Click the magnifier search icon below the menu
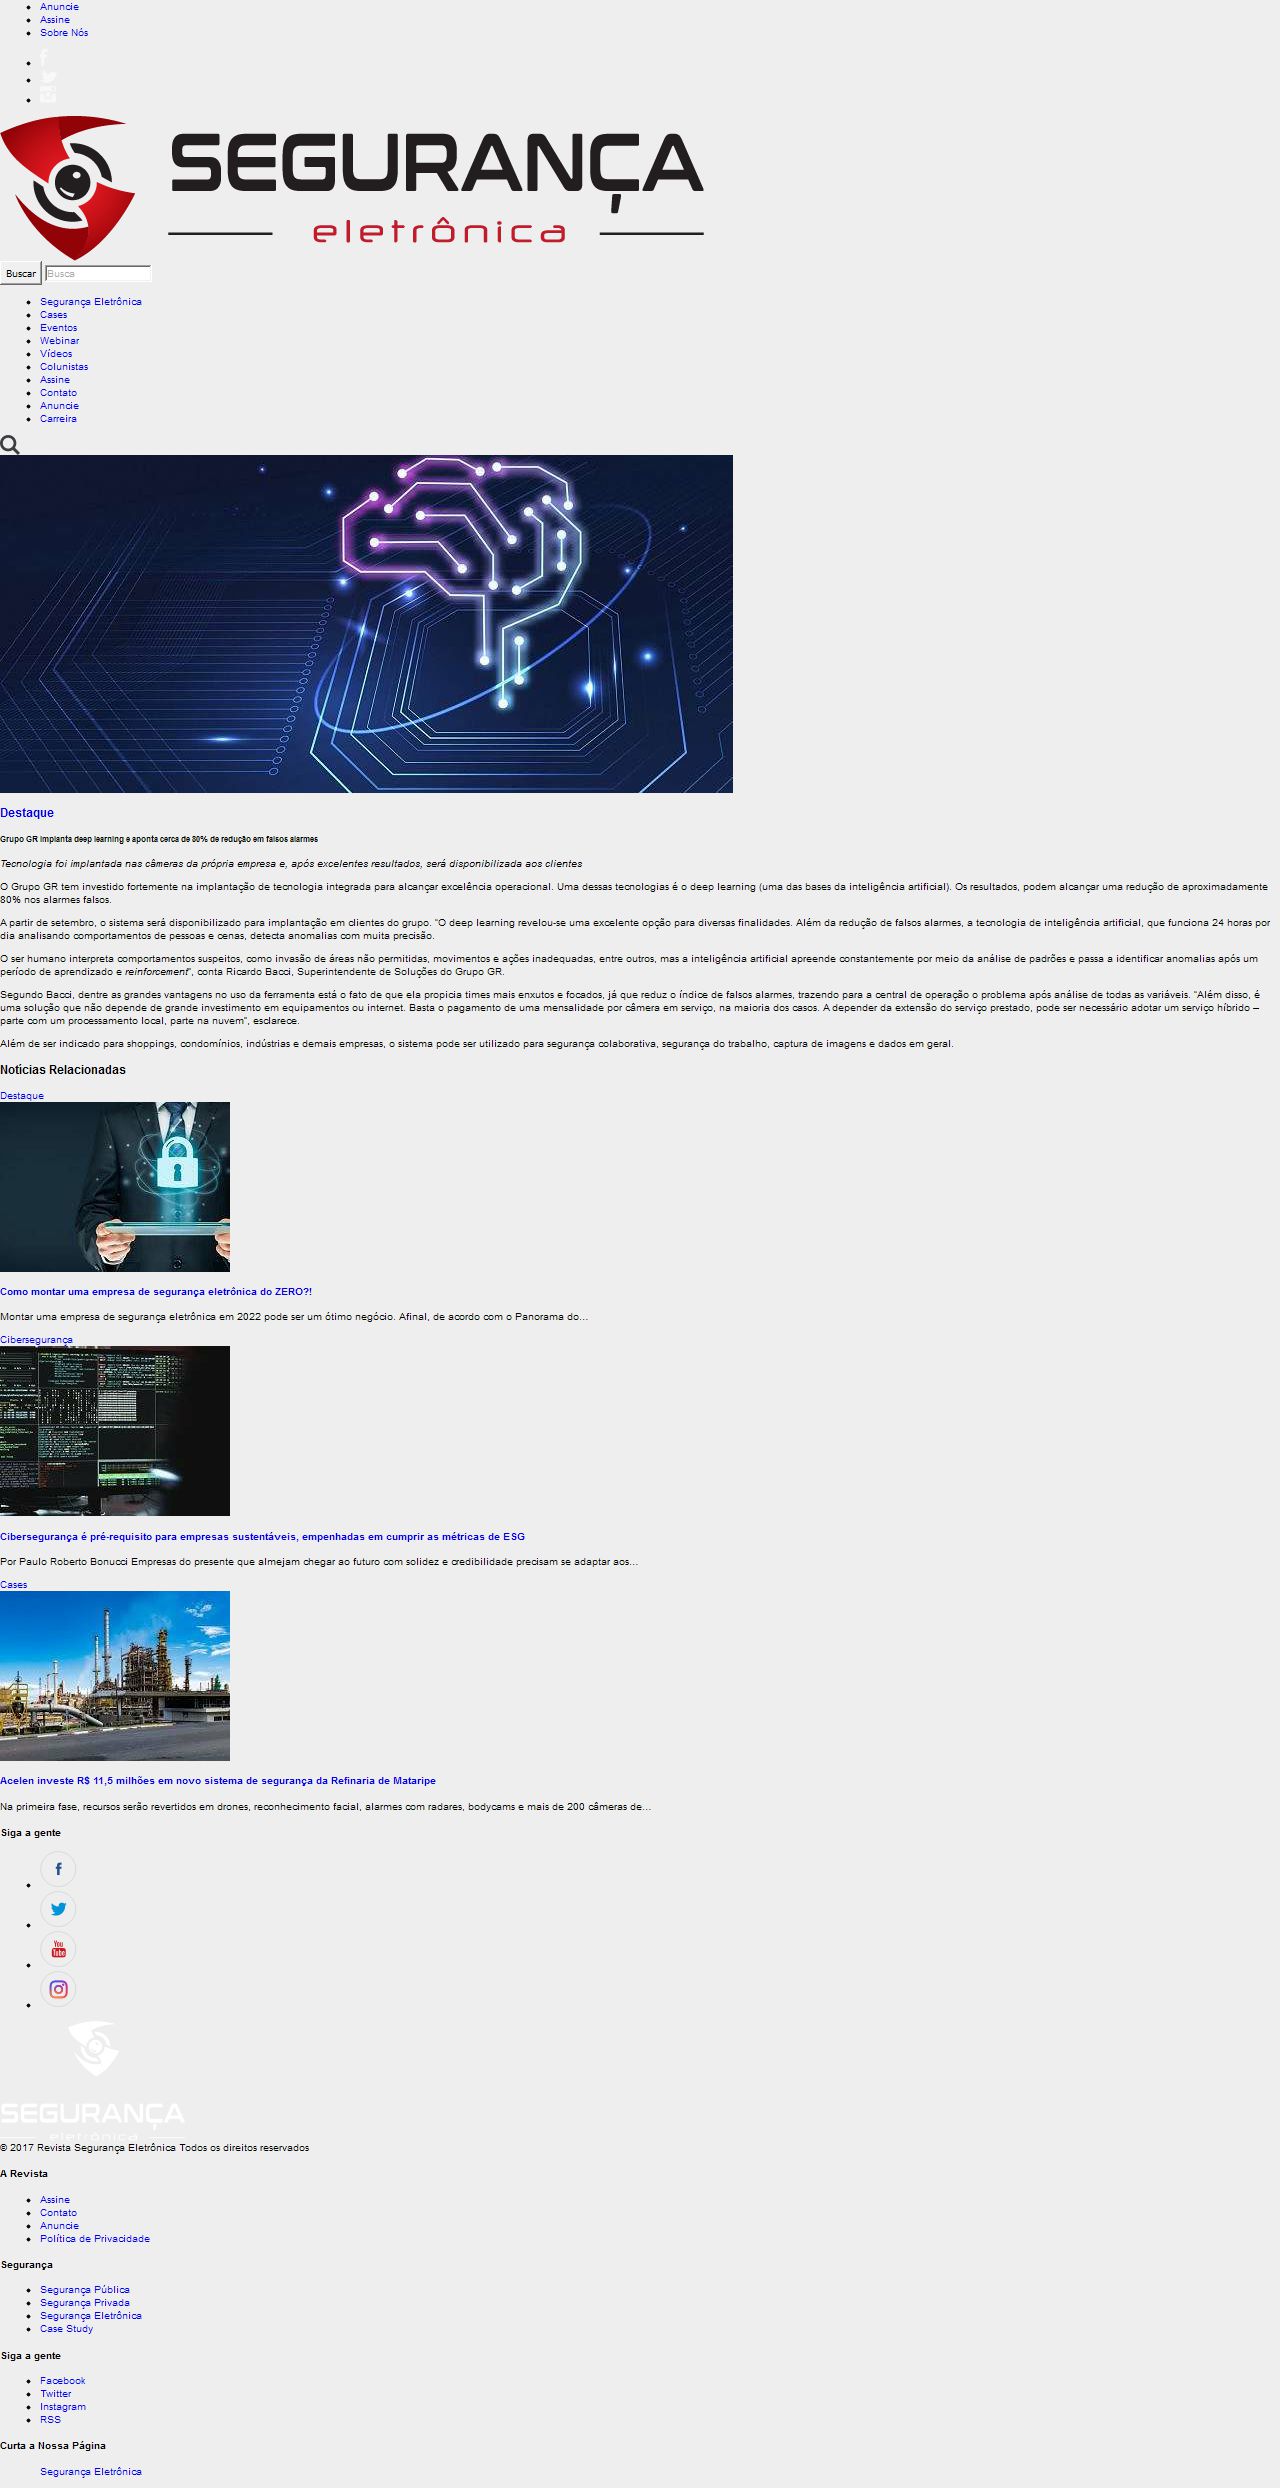The width and height of the screenshot is (1280, 2488). [10, 445]
